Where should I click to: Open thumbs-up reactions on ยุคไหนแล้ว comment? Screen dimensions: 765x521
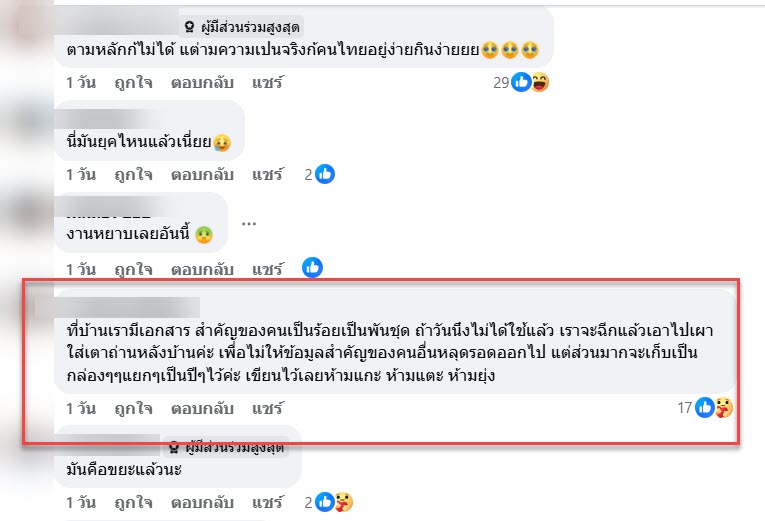tap(325, 174)
